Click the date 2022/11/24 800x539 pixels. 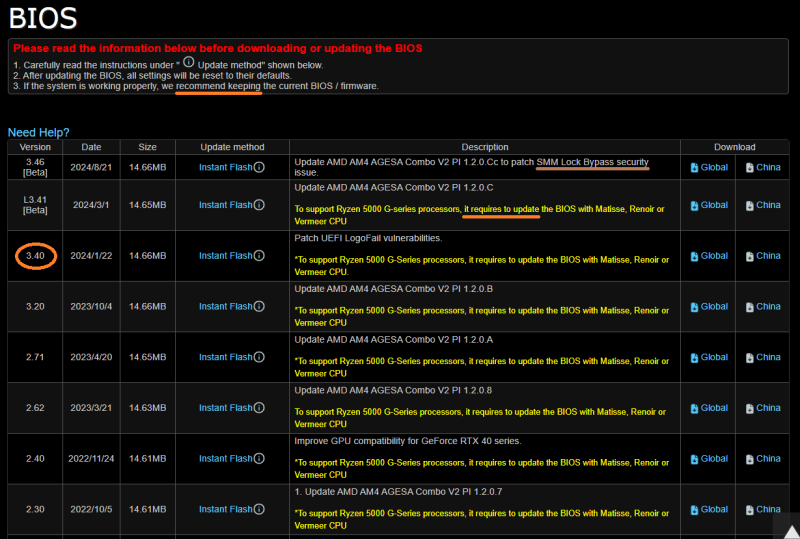(x=91, y=458)
